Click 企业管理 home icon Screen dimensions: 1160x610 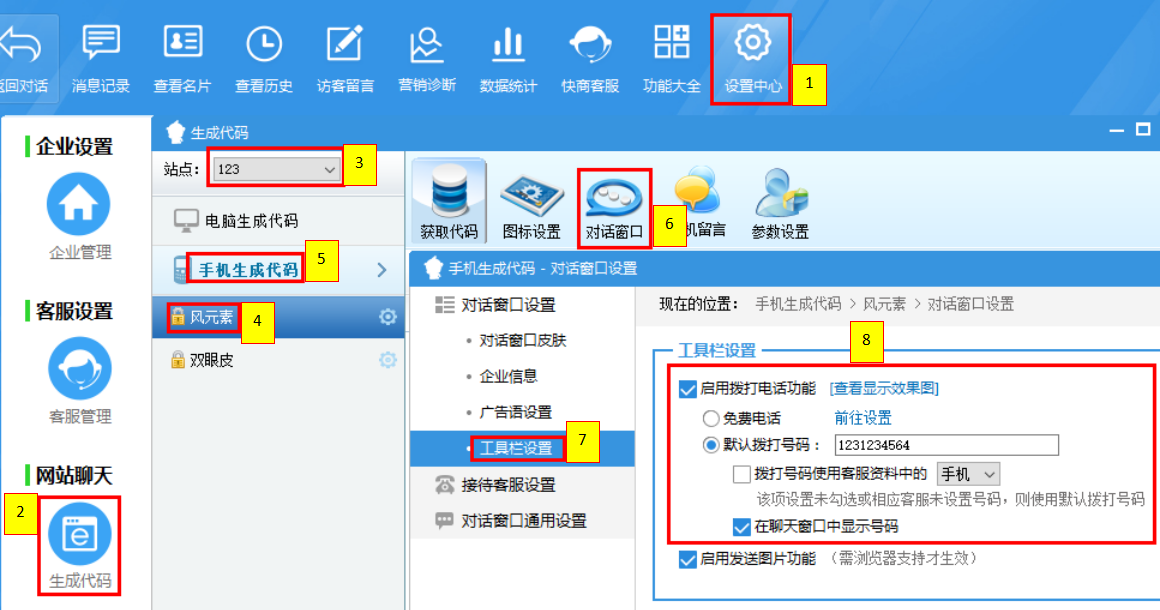[78, 203]
